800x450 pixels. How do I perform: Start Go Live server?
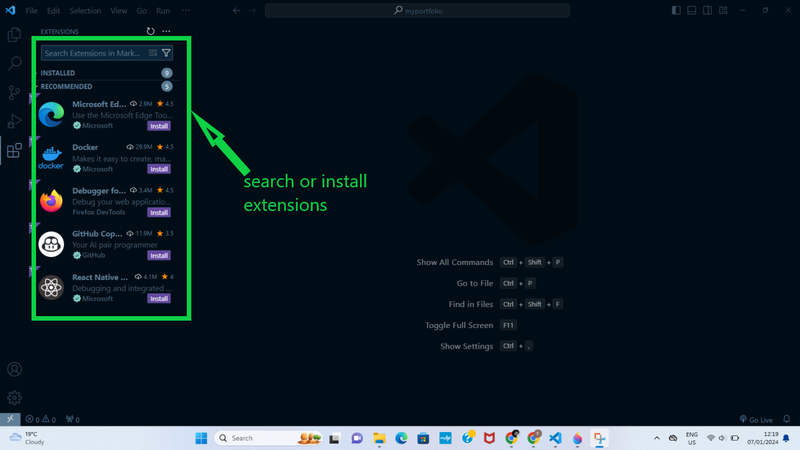point(756,419)
